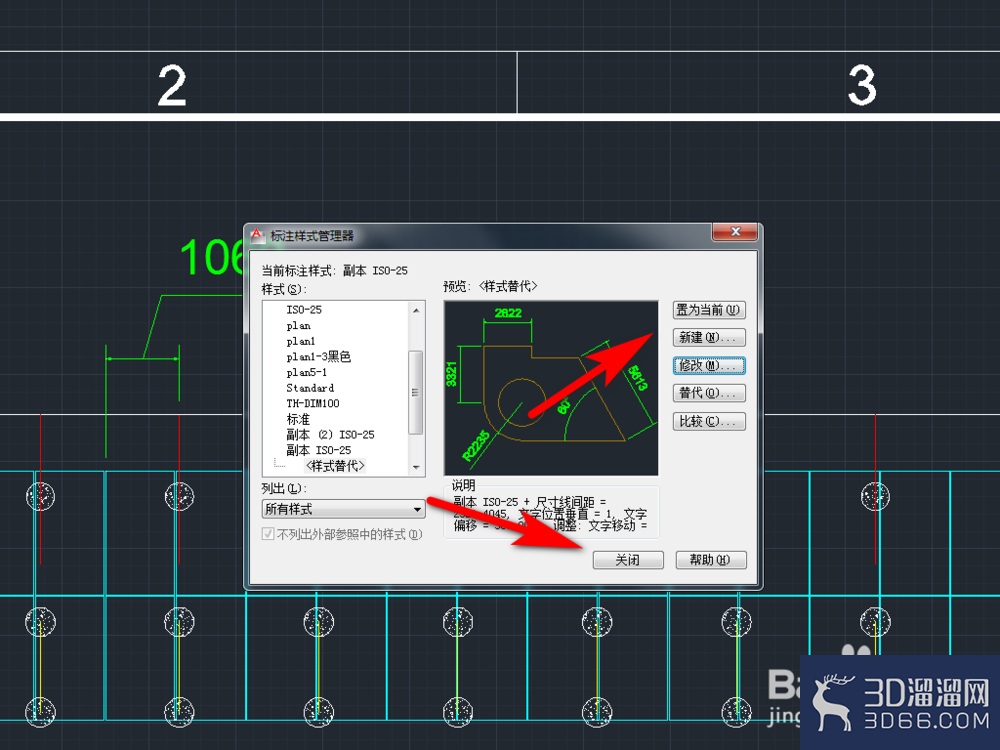Select the Standard style in the list

pyautogui.click(x=310, y=388)
